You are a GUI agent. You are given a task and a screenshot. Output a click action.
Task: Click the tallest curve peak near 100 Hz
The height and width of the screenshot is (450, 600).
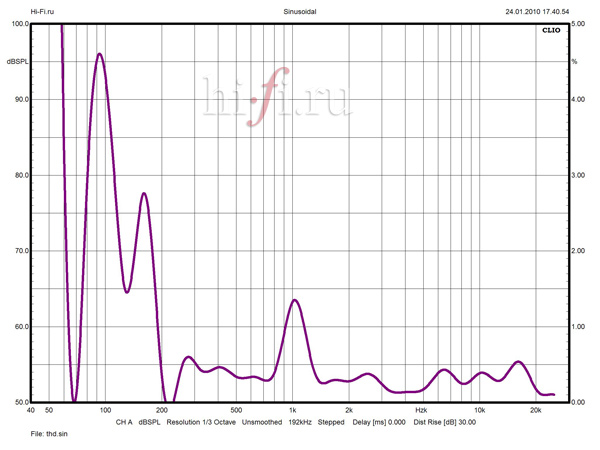click(x=99, y=54)
